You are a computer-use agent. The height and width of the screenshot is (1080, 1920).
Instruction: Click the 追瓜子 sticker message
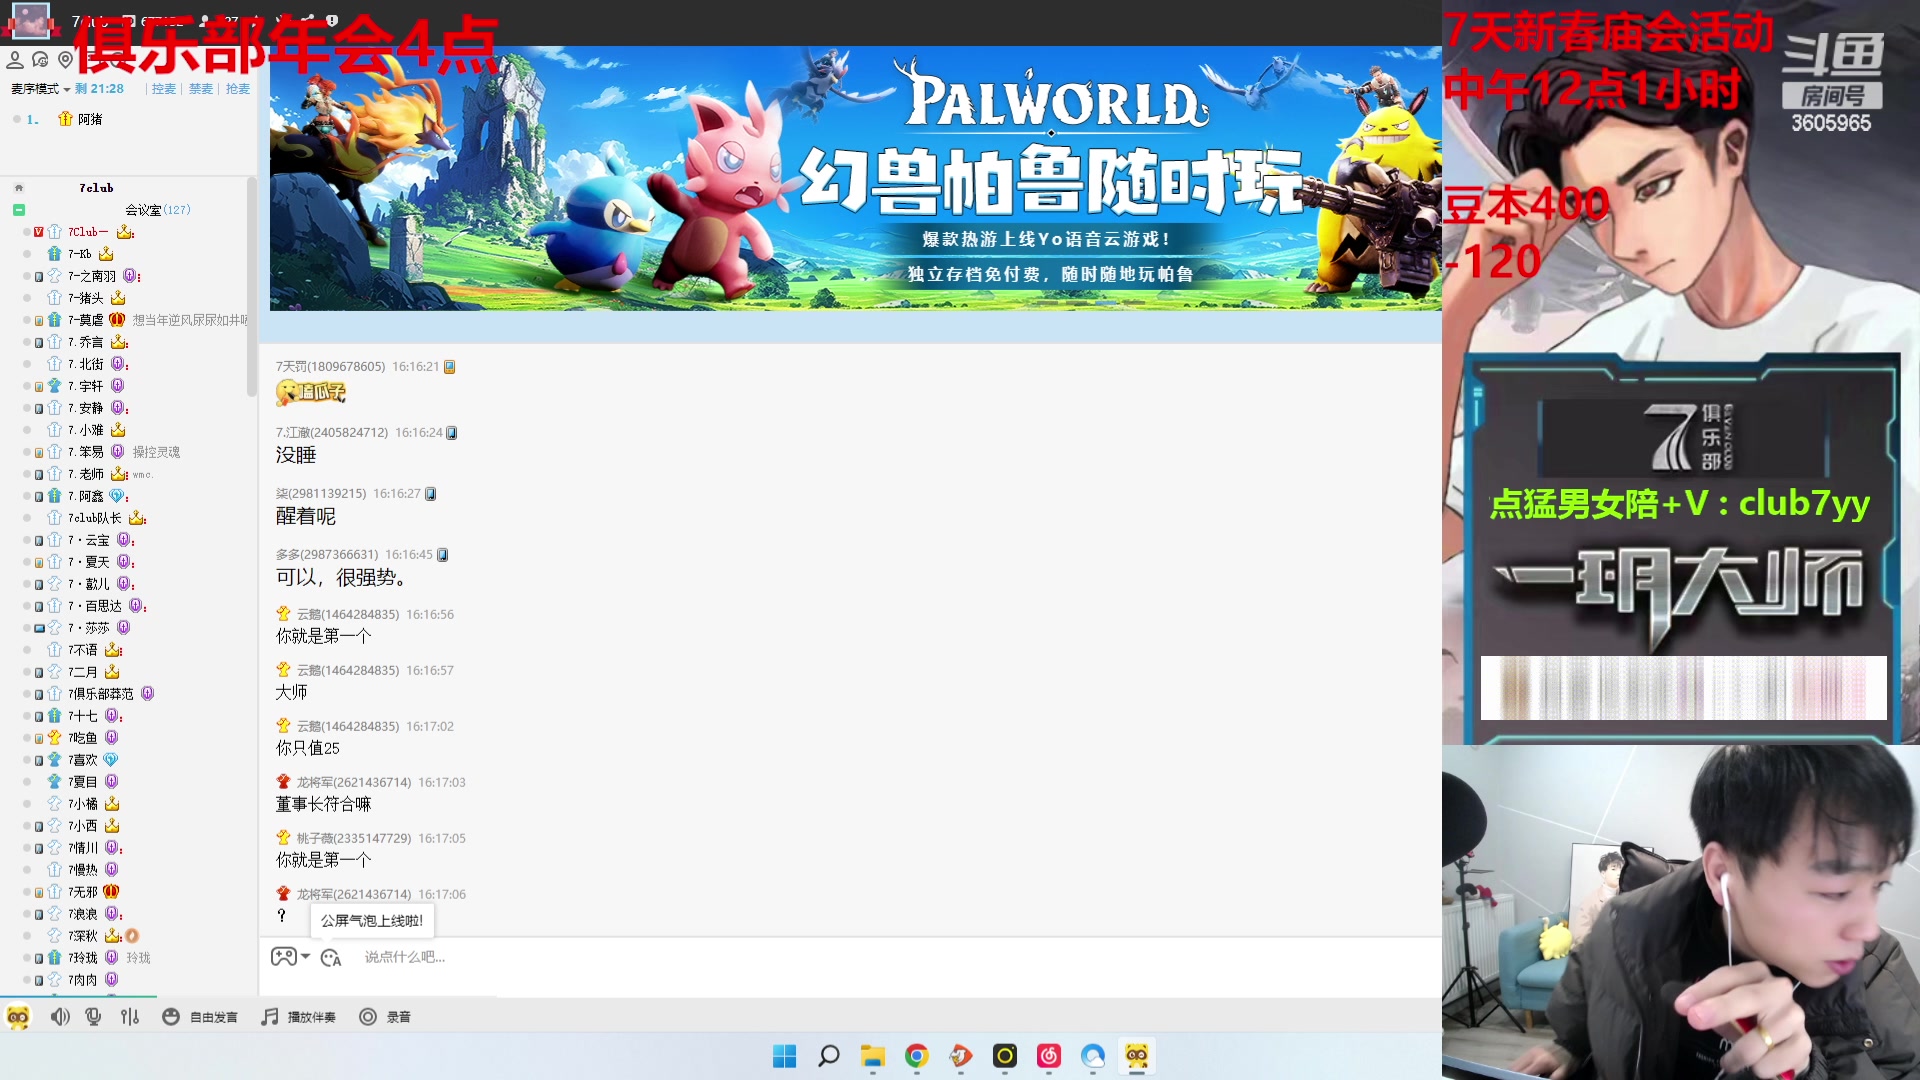coord(311,392)
